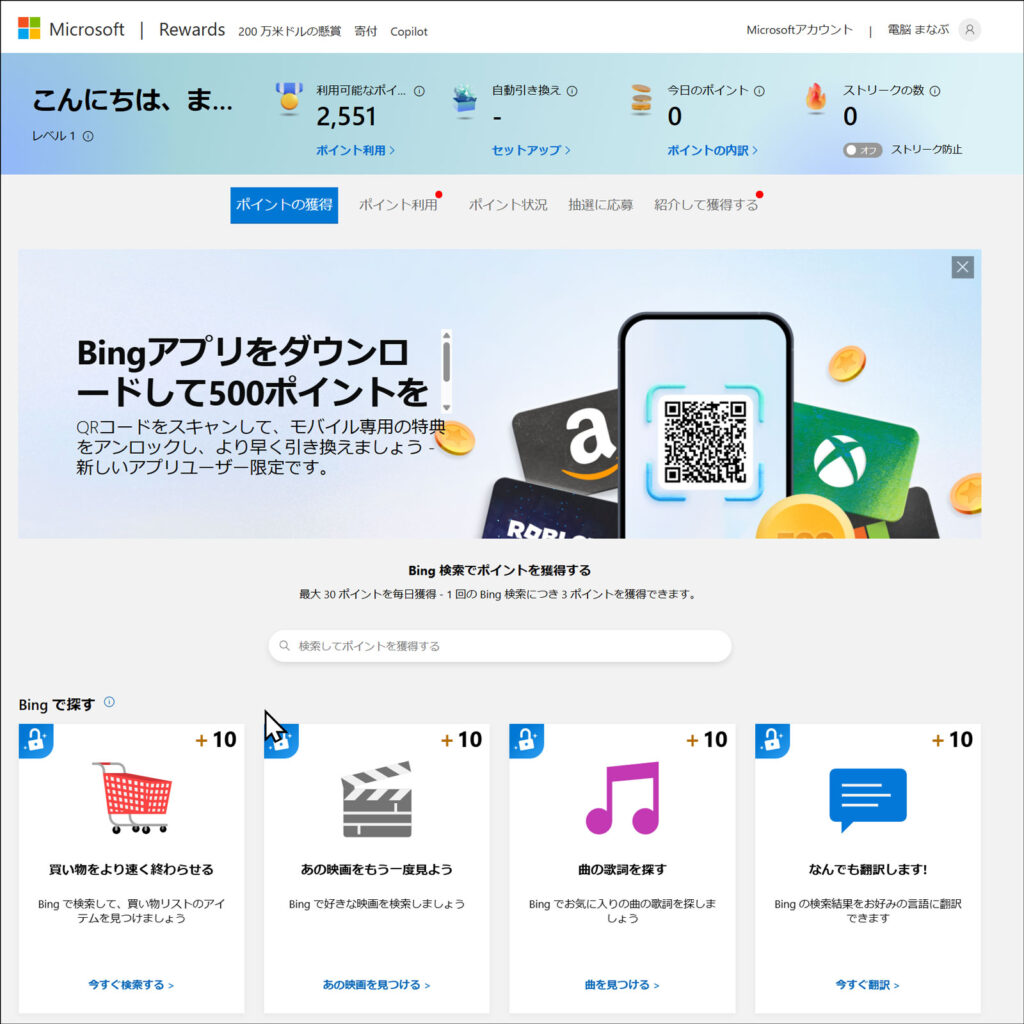Image resolution: width=1024 pixels, height=1024 pixels.
Task: Click the Bingアプリをダウンロード banner heading
Action: pos(252,372)
